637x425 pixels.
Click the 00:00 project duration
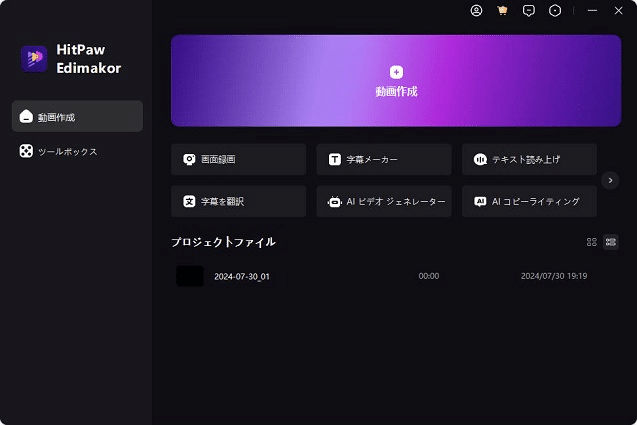(x=429, y=276)
